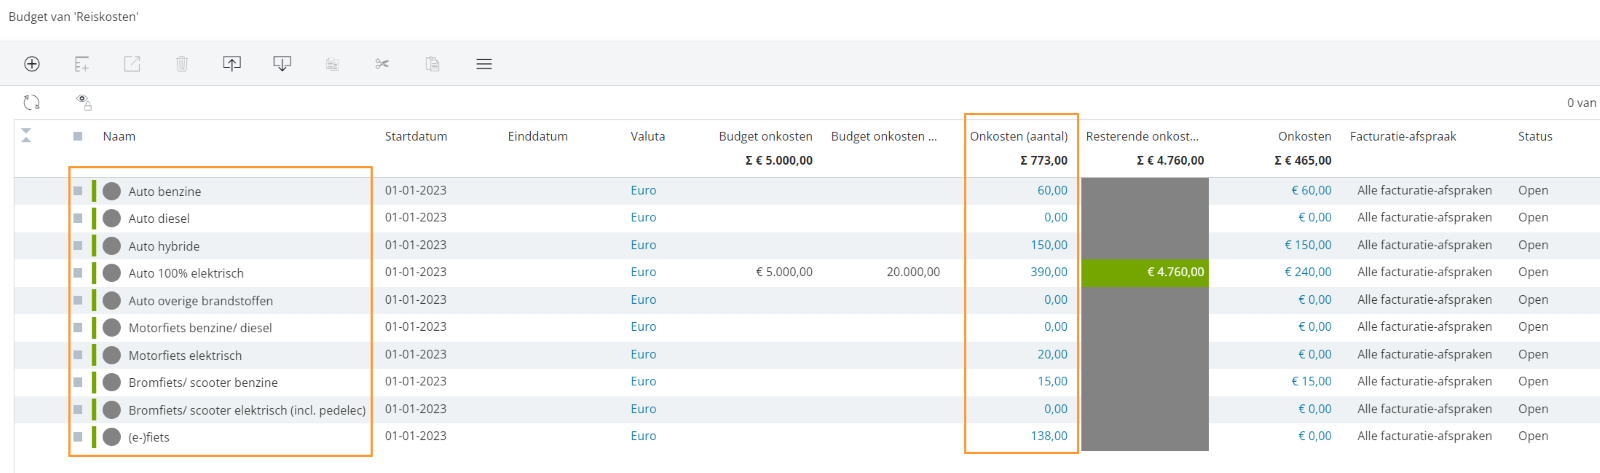
Task: Open the Euro link in Auto hybride row
Action: pos(643,245)
